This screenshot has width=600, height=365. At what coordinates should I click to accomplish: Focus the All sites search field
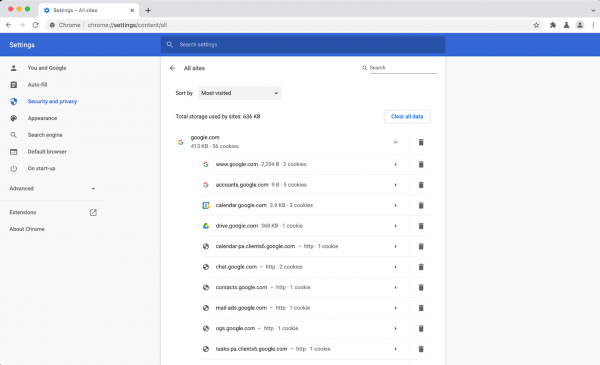(x=403, y=68)
